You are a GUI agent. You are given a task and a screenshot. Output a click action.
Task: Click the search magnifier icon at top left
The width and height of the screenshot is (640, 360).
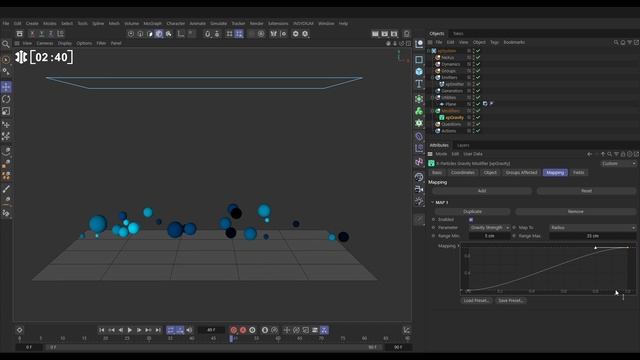[6, 44]
